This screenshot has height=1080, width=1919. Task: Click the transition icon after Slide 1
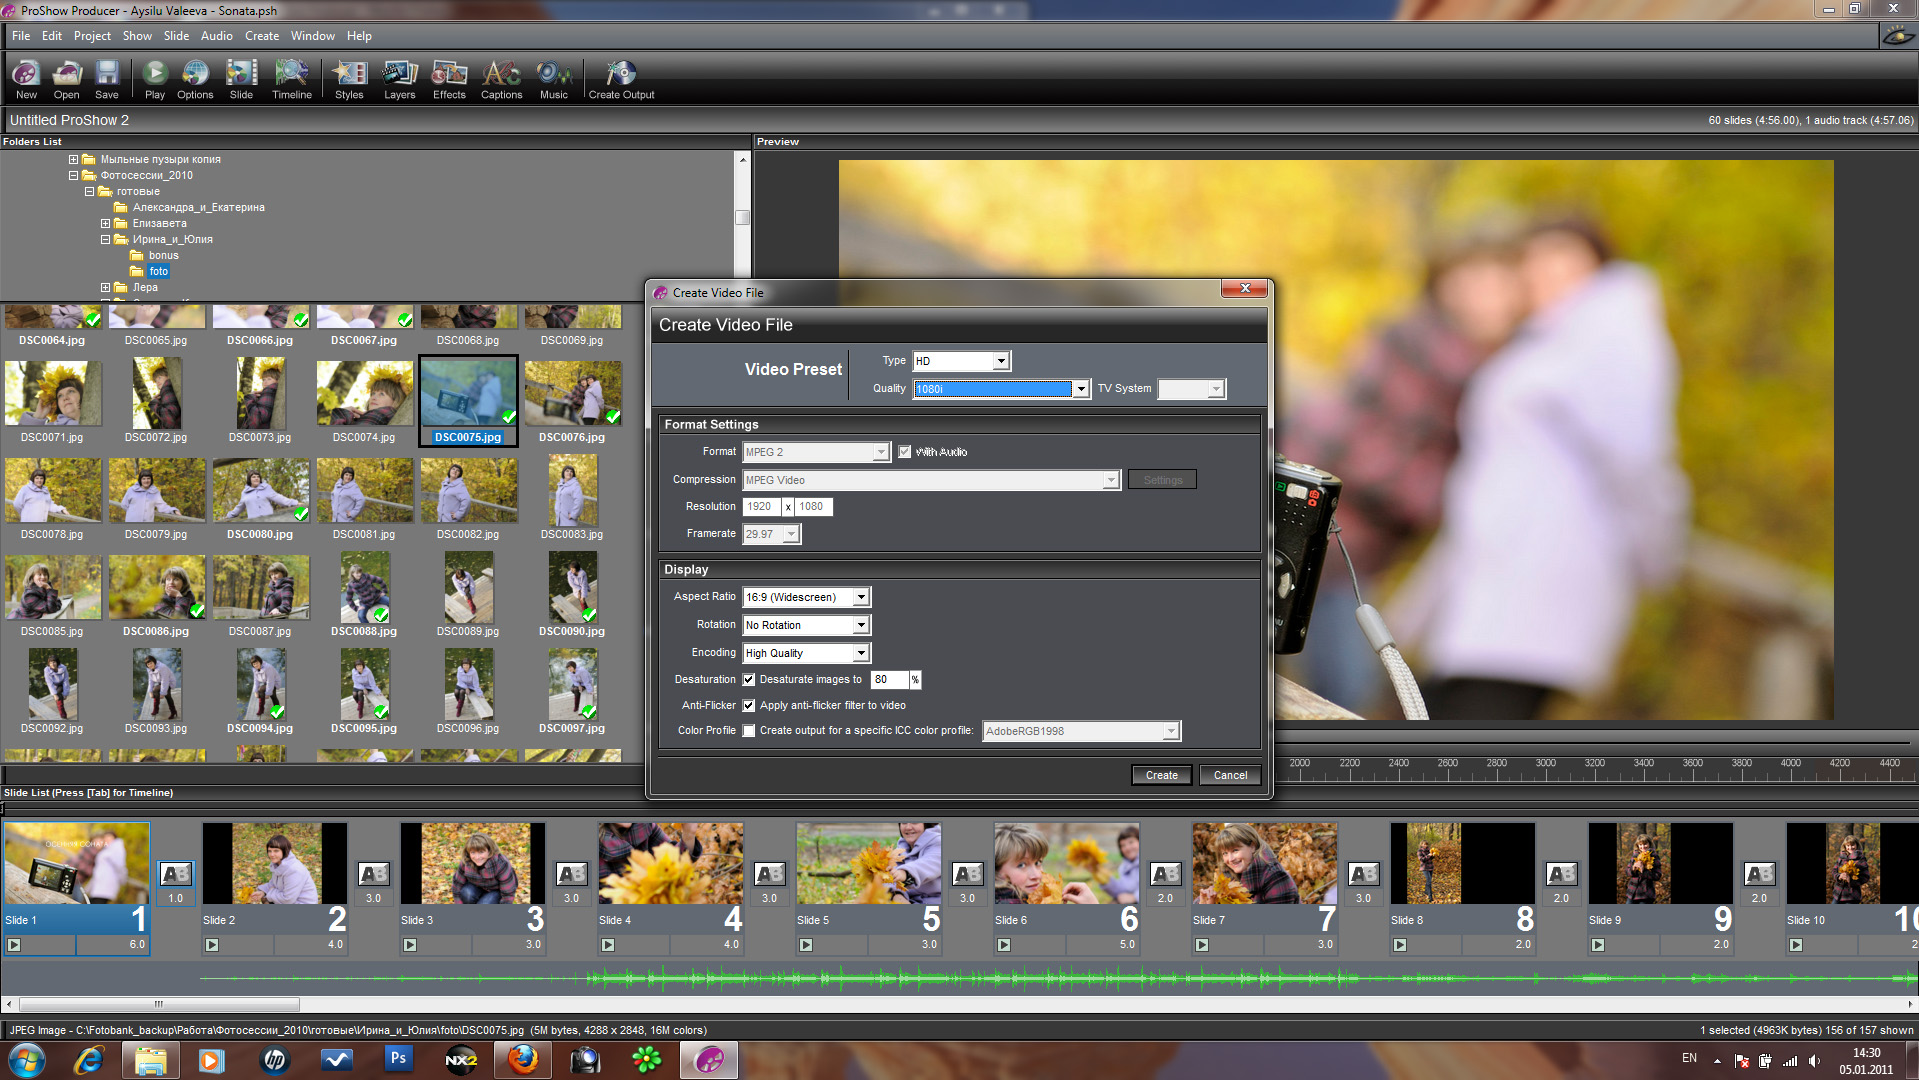[x=176, y=874]
